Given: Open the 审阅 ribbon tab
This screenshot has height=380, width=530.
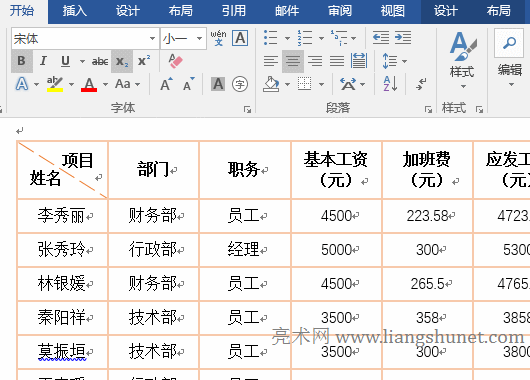Looking at the screenshot, I should click(x=340, y=11).
